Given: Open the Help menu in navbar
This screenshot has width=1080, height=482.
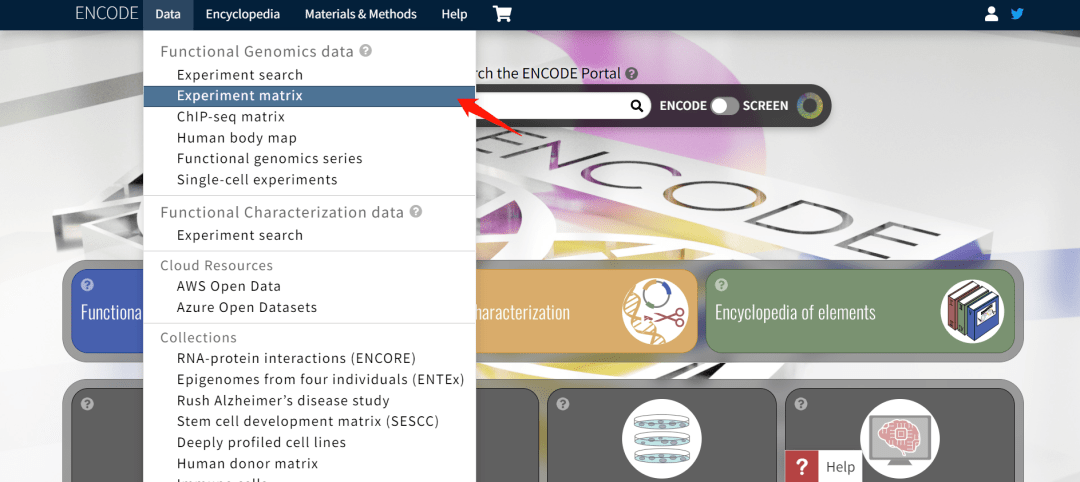Looking at the screenshot, I should click(454, 14).
